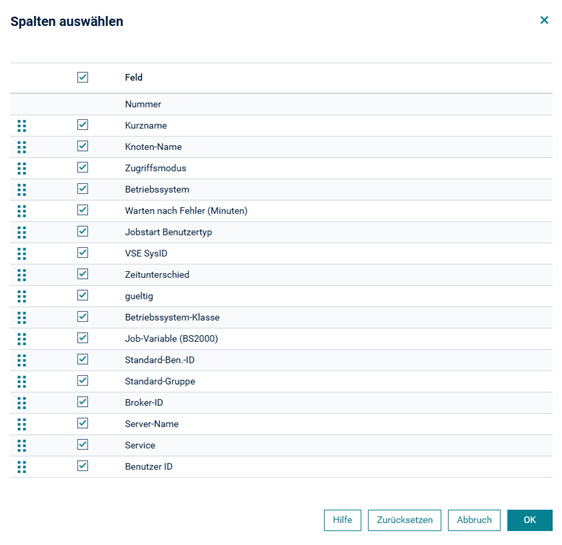This screenshot has width=562, height=545.
Task: Uncheck the Benutzer ID checkbox
Action: [x=82, y=466]
